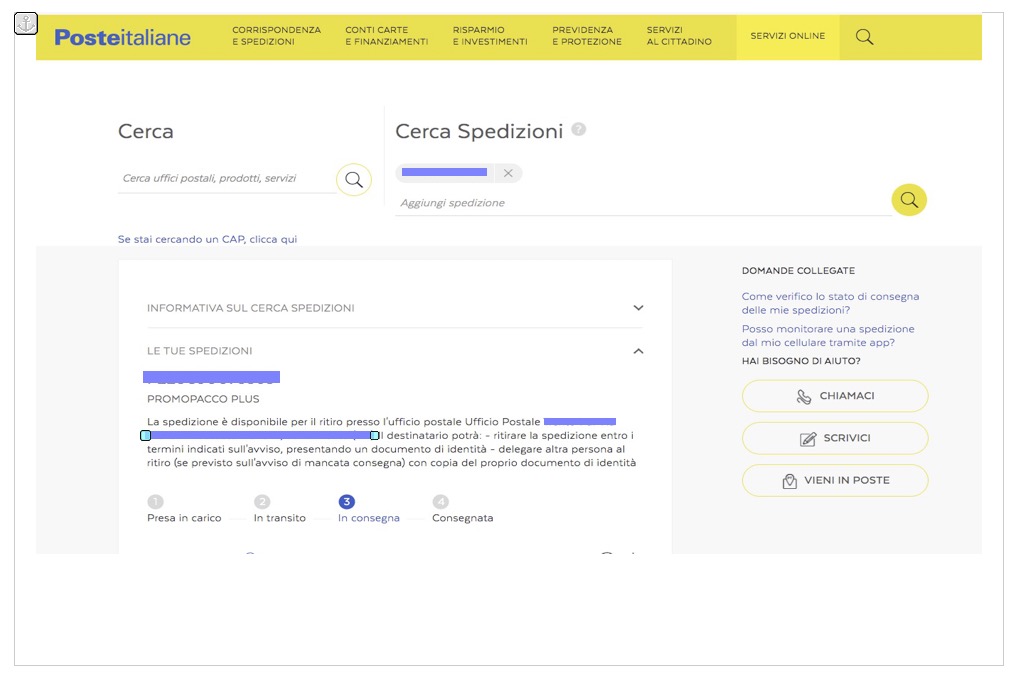Click the HAI BISOGNO DI AIUTO? heading

point(801,361)
